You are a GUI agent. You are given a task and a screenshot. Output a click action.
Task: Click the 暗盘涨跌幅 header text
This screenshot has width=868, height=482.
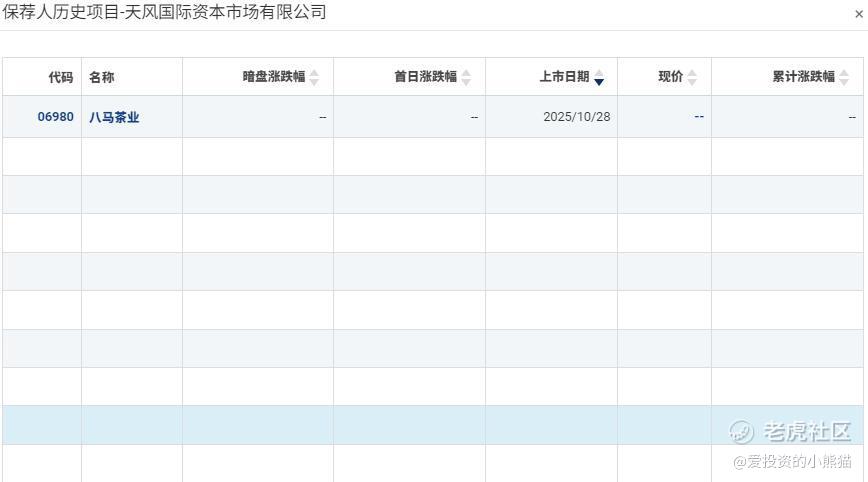point(274,77)
